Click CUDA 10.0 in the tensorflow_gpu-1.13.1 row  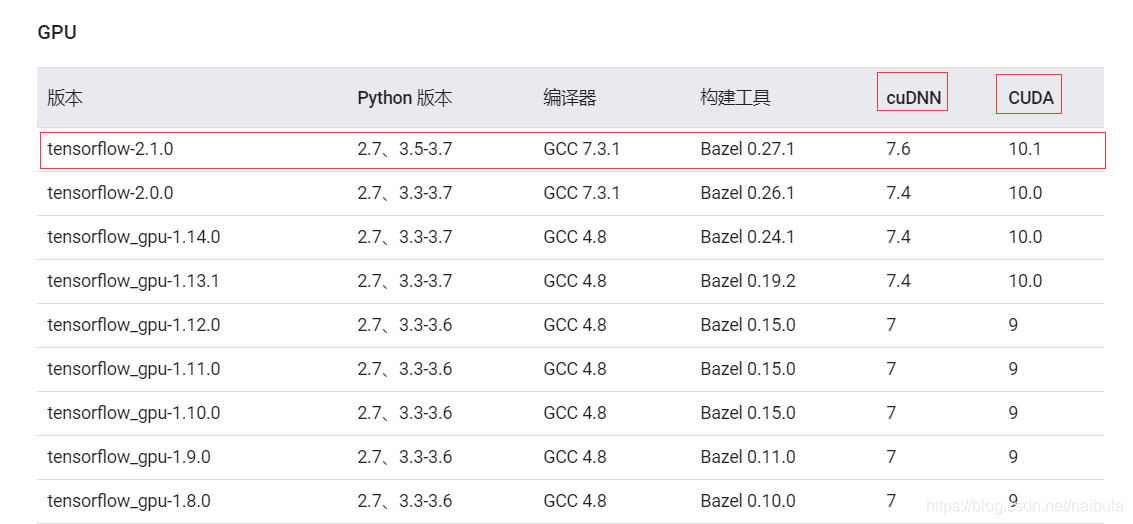tap(1025, 281)
